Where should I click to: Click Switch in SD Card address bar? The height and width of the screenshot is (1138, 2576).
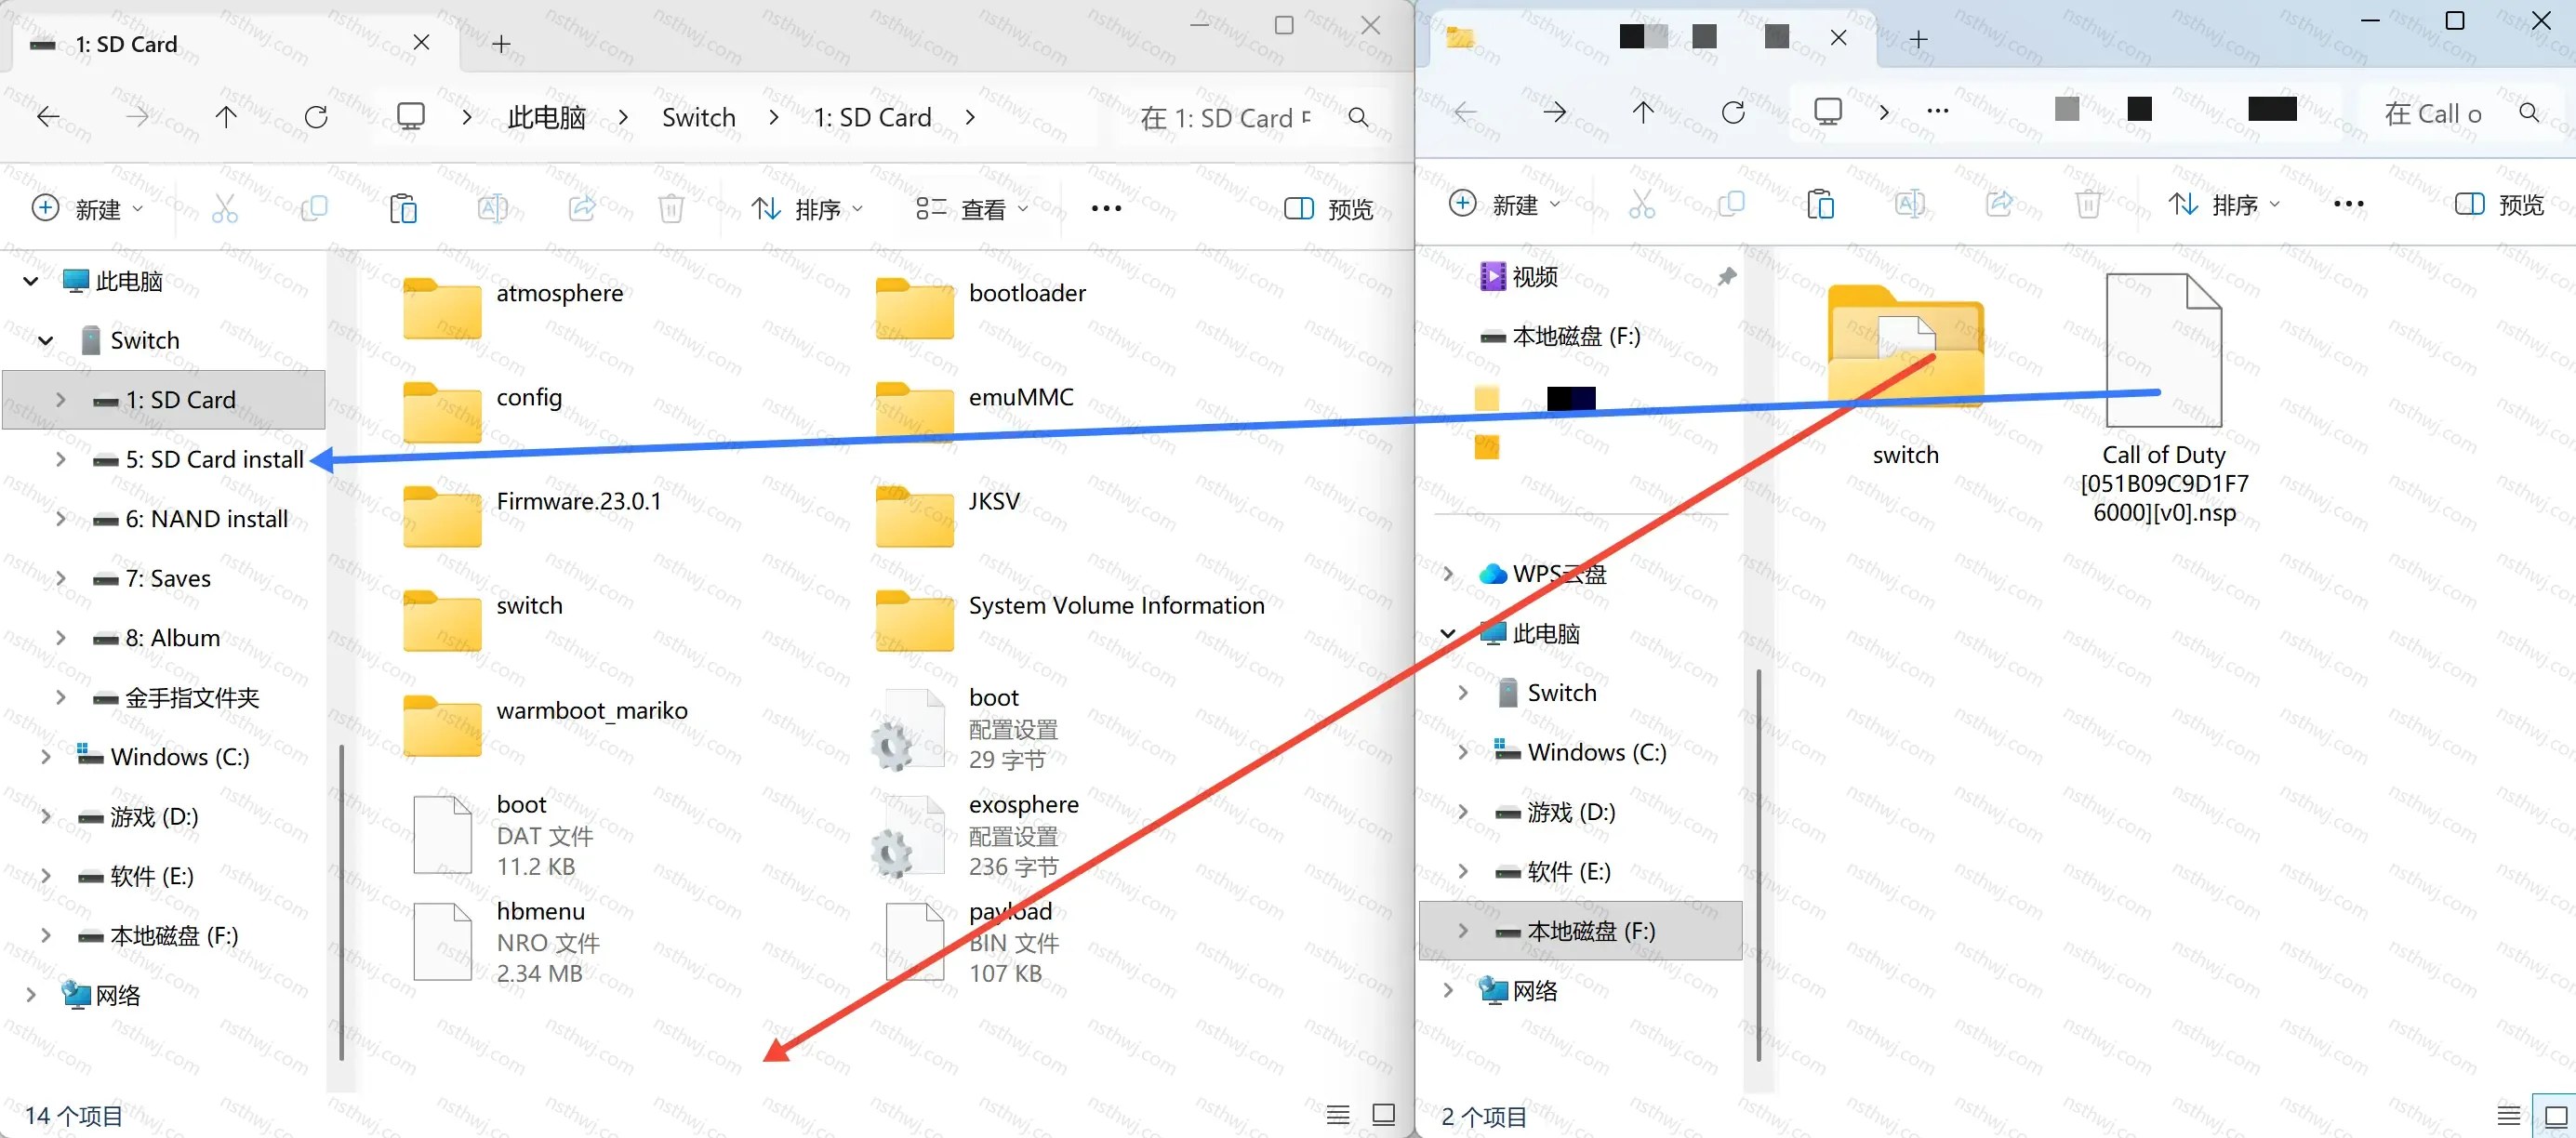[698, 117]
